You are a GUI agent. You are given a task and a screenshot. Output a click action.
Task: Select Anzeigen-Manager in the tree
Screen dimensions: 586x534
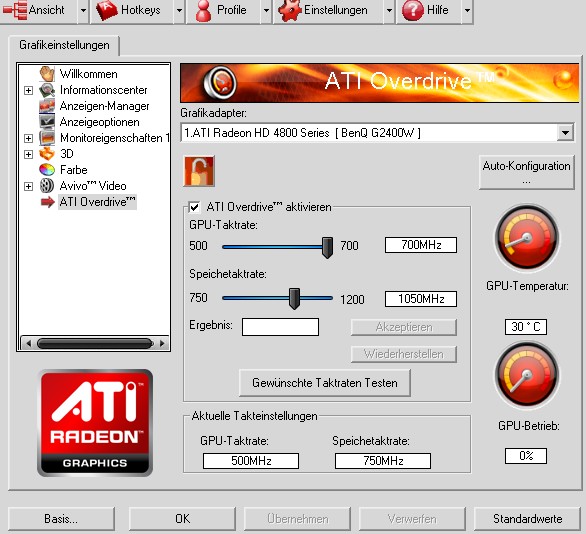tap(104, 106)
